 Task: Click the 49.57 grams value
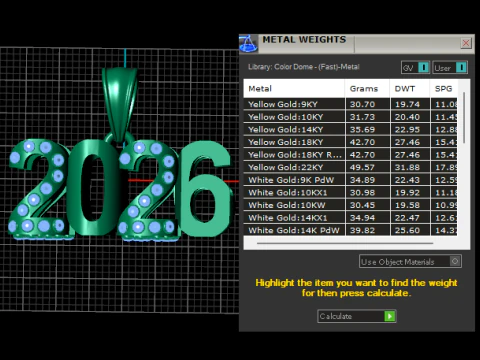click(x=362, y=167)
